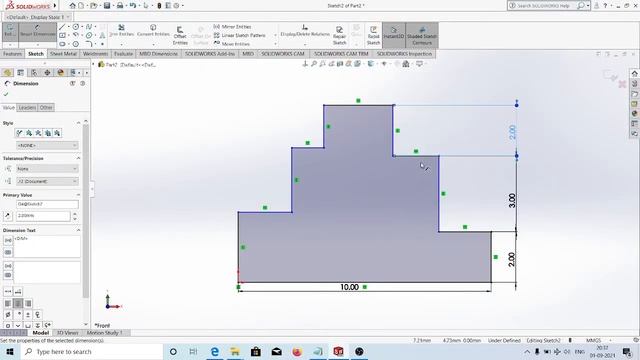The width and height of the screenshot is (640, 360).
Task: Switch to the 3D Views tab
Action: coord(67,333)
